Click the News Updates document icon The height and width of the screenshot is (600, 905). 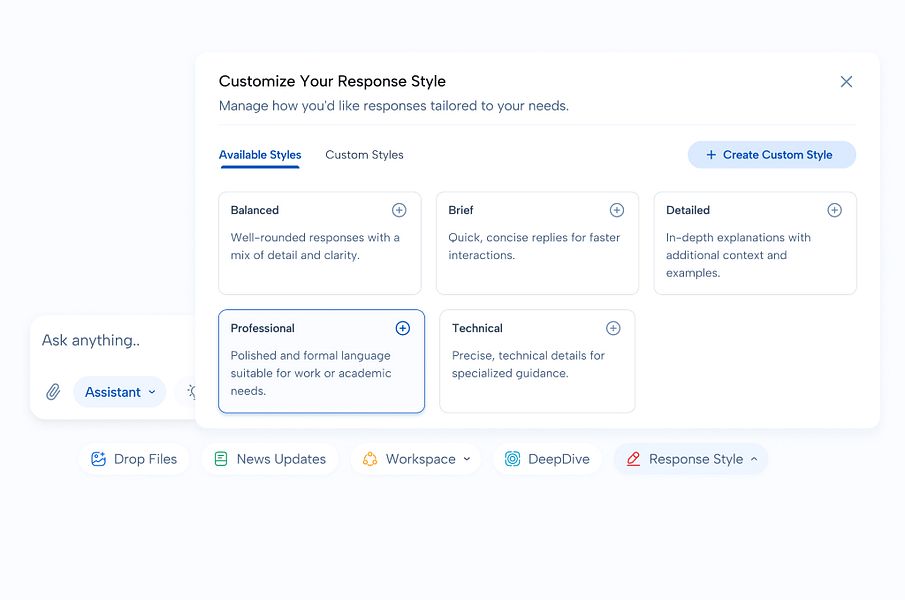click(221, 459)
